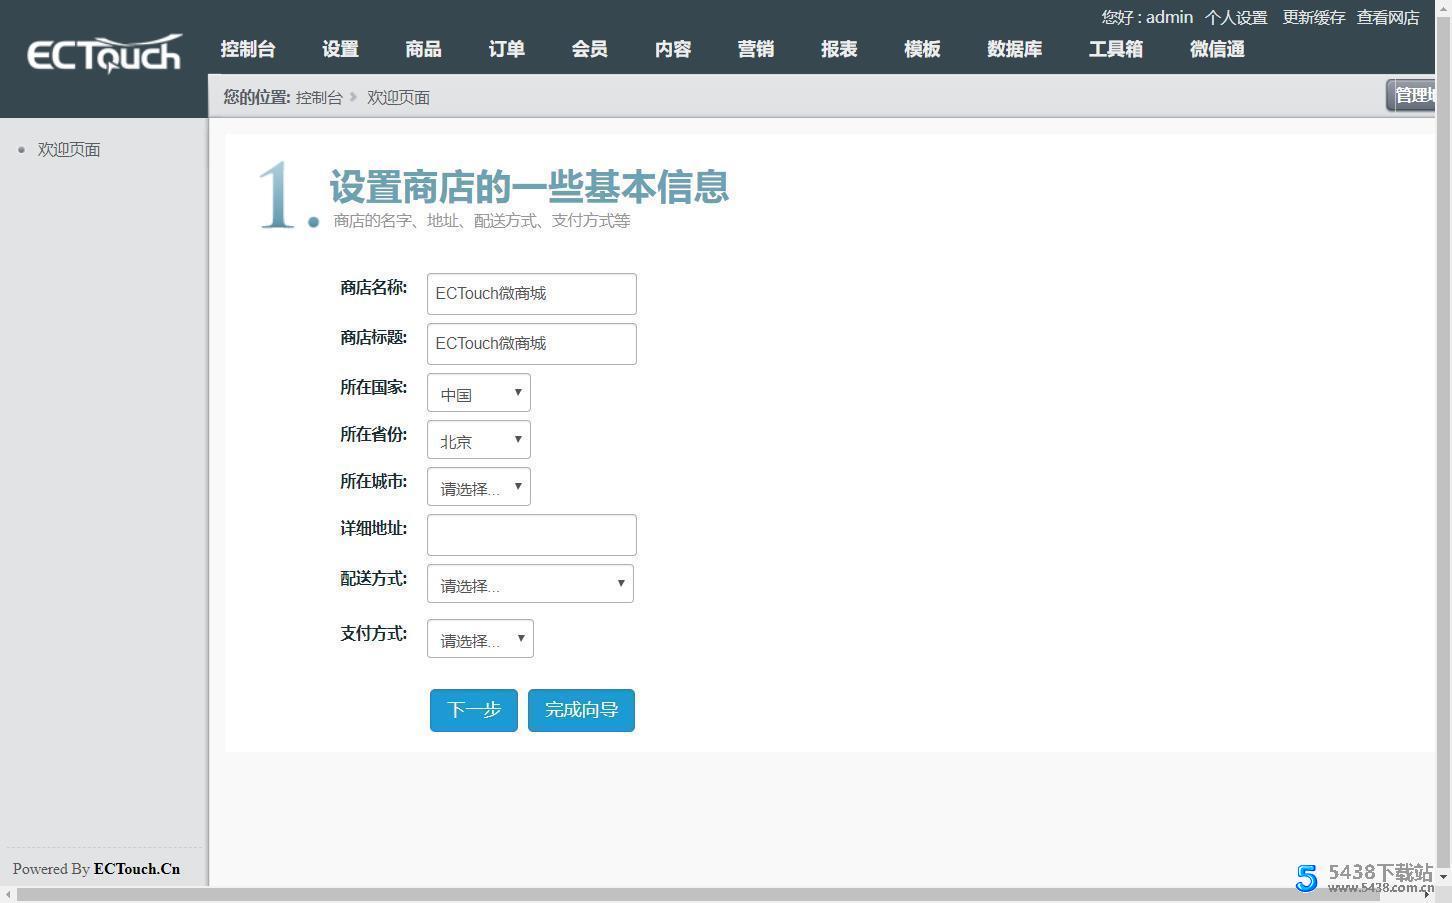Expand the 所在国家 dropdown
Screen dimensions: 1452x903
[479, 393]
